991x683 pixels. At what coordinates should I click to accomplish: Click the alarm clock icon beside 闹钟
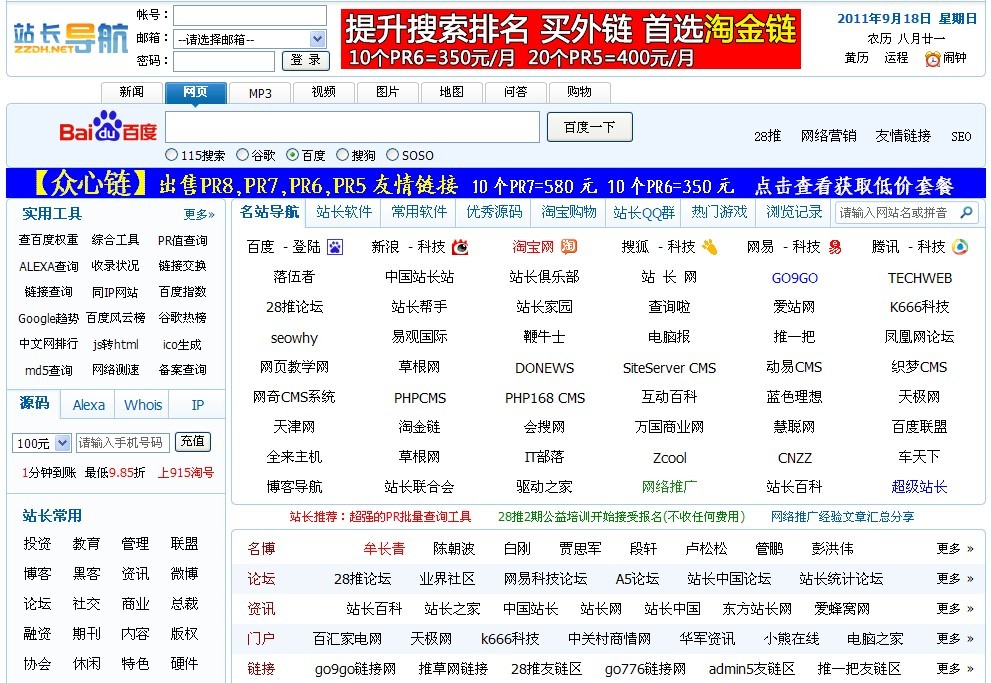click(933, 59)
